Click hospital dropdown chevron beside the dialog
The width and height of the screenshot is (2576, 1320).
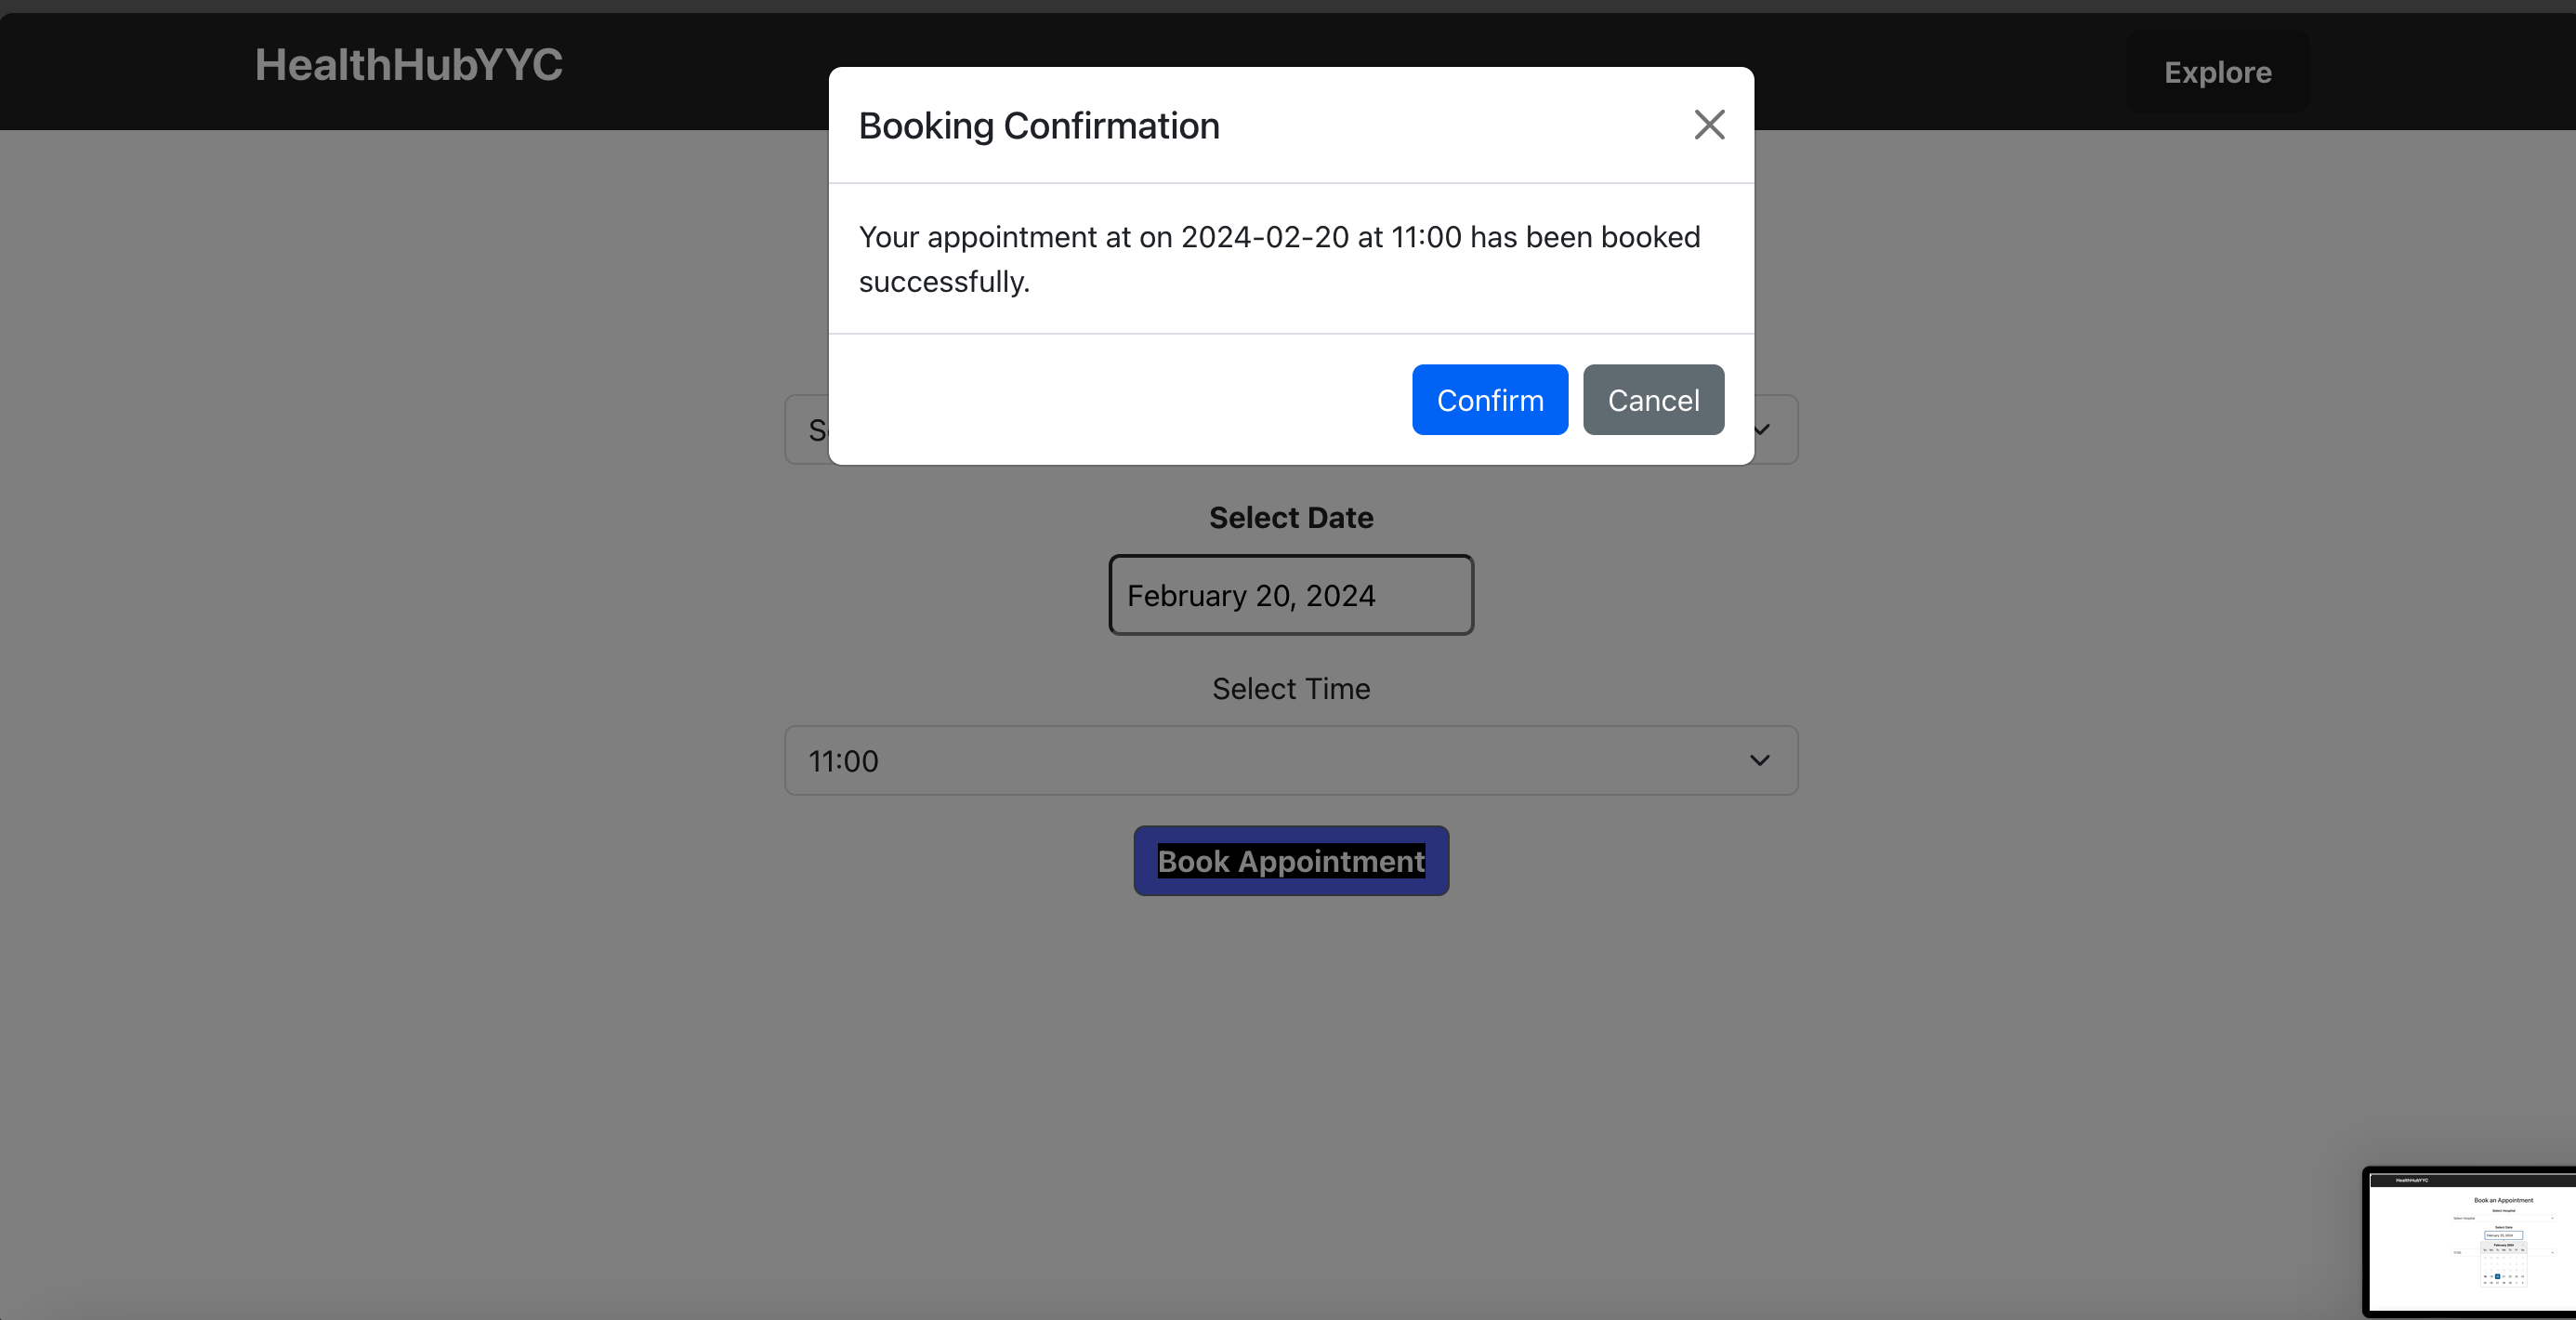[x=1763, y=430]
